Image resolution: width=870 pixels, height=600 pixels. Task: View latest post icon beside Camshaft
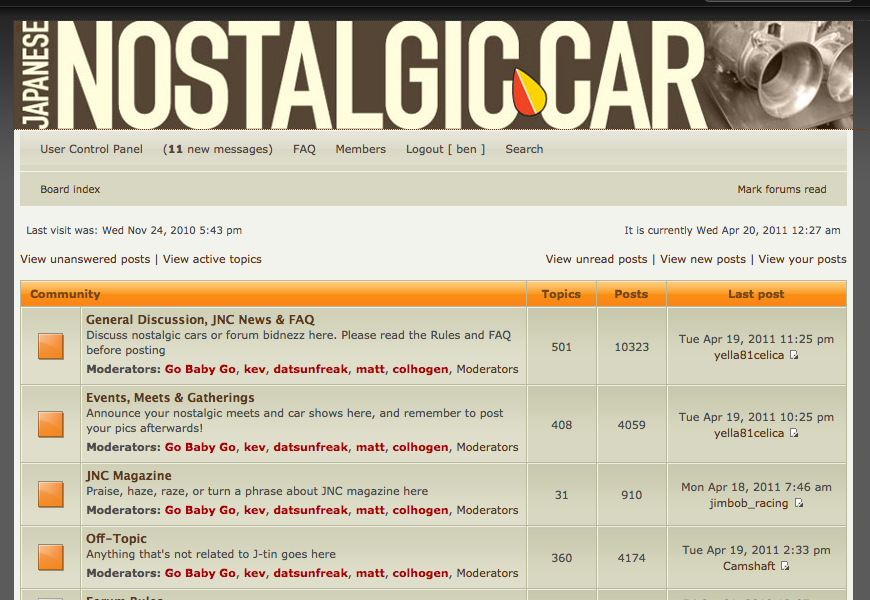(785, 566)
